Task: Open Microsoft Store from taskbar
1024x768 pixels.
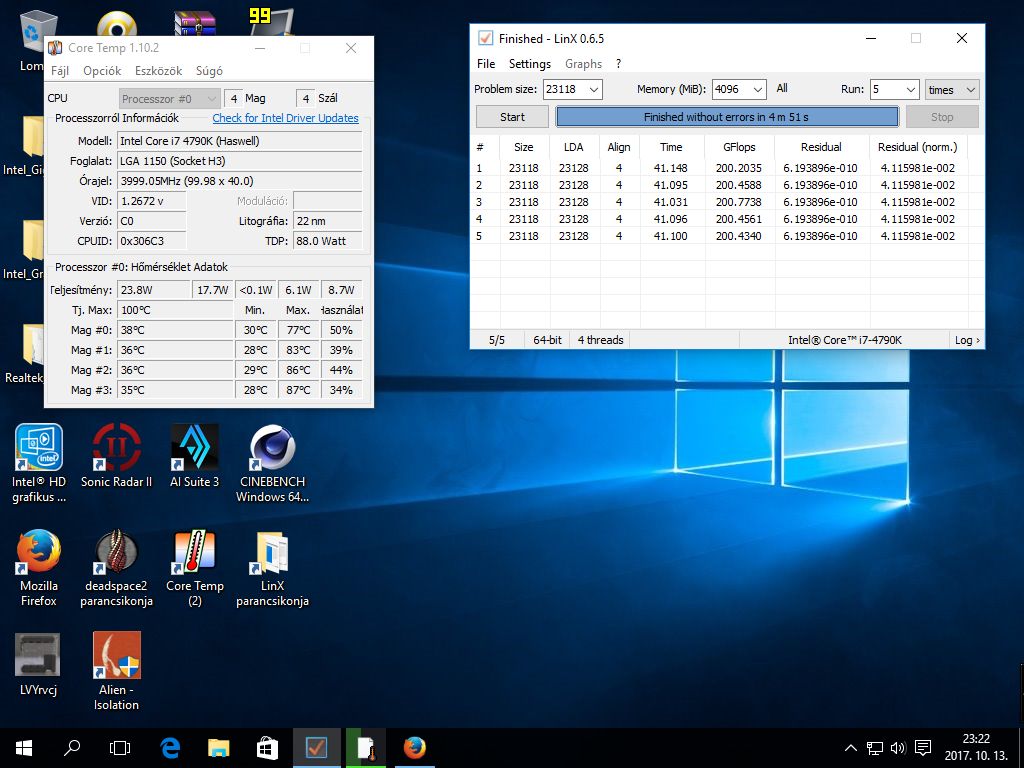Action: tap(268, 748)
